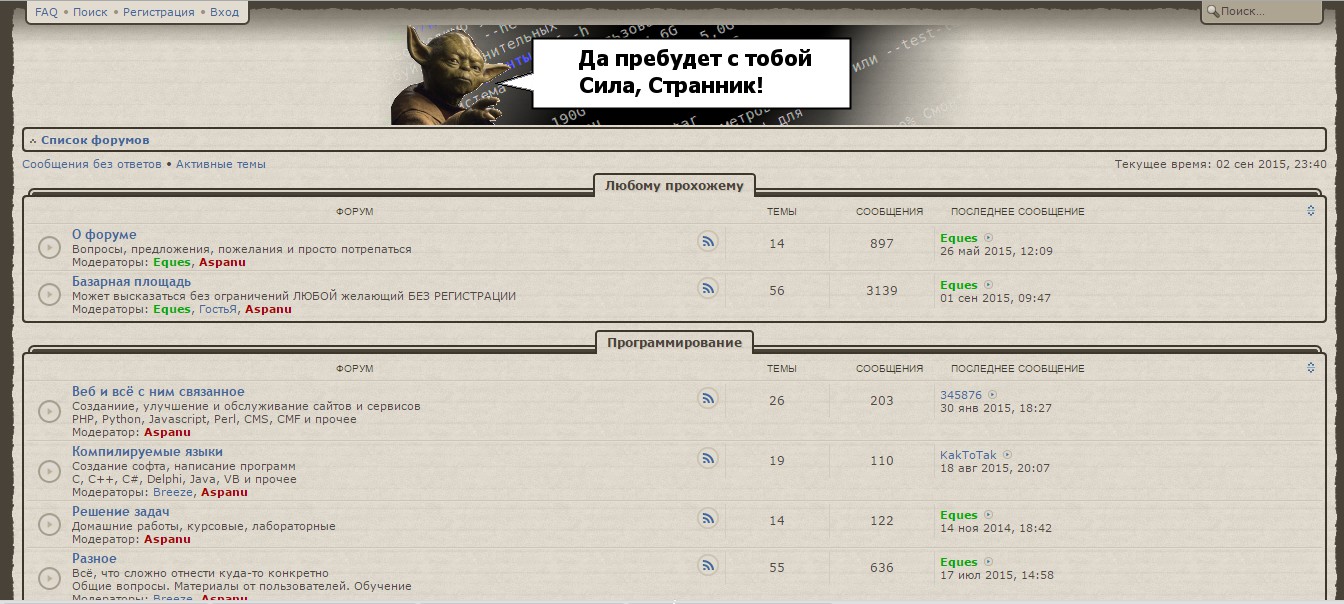Open RSS feed for Компилируемые языки
Image resolution: width=1344 pixels, height=604 pixels.
tap(708, 458)
